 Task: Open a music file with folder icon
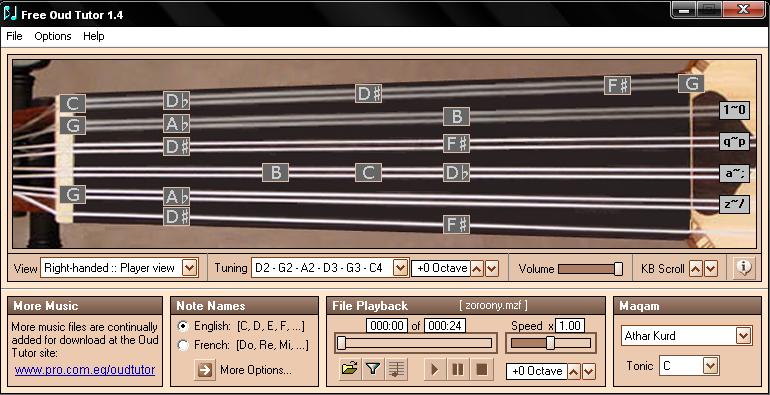tap(349, 368)
